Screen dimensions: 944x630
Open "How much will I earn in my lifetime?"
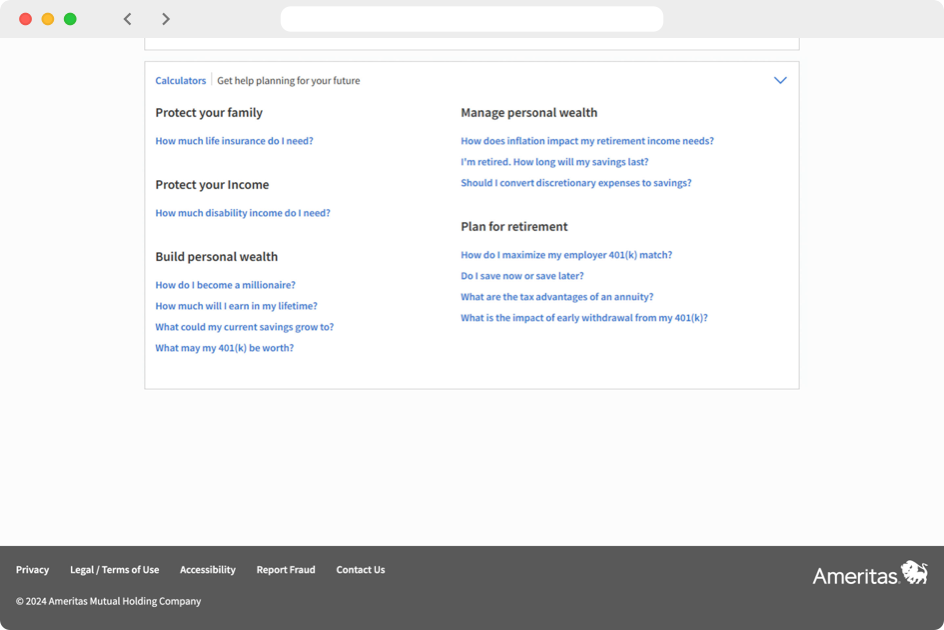pos(236,305)
